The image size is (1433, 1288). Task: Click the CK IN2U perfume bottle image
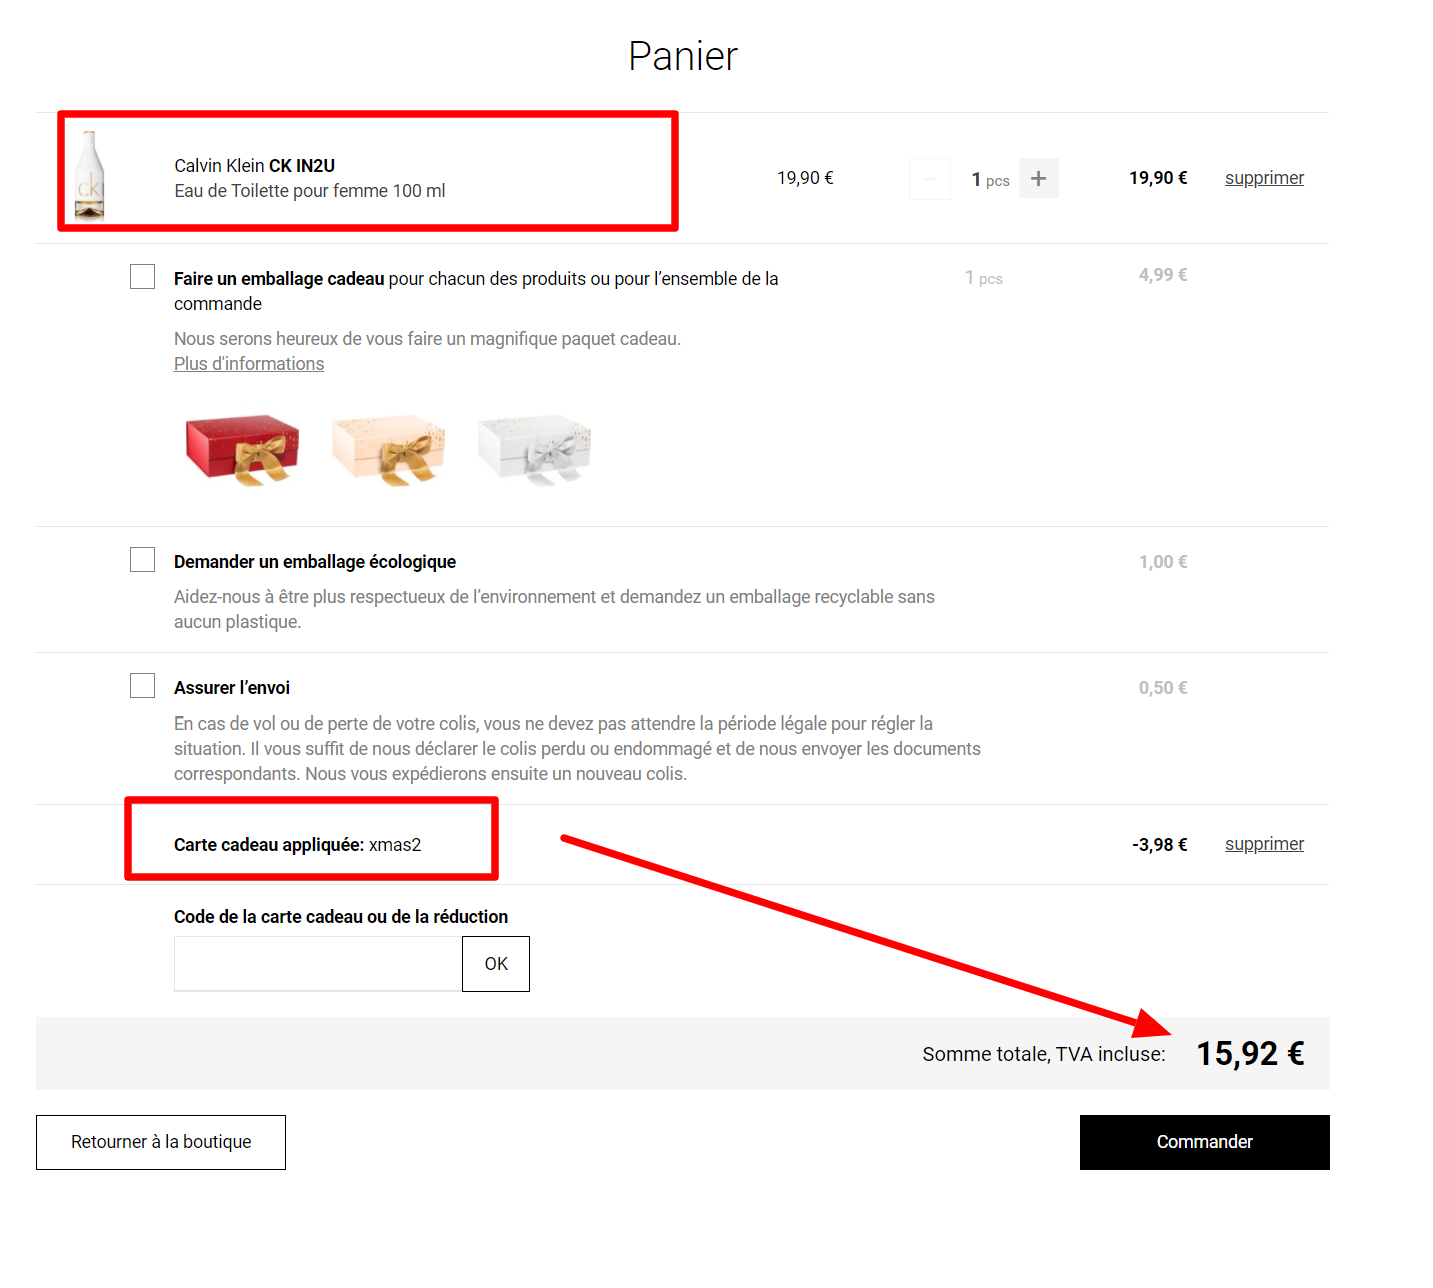point(90,176)
